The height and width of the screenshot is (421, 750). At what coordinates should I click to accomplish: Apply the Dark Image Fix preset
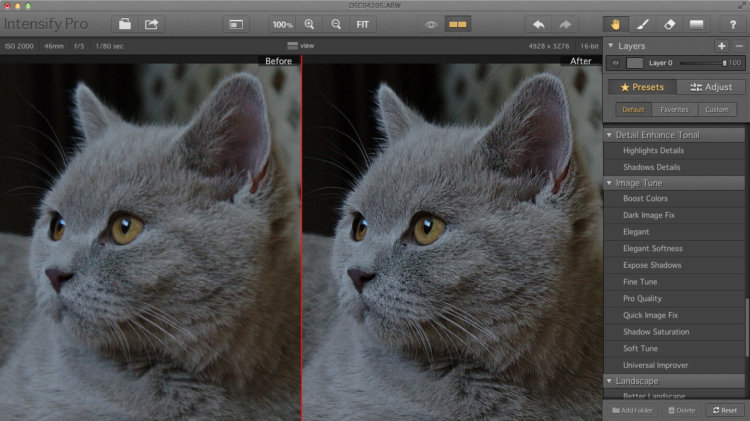click(674, 215)
